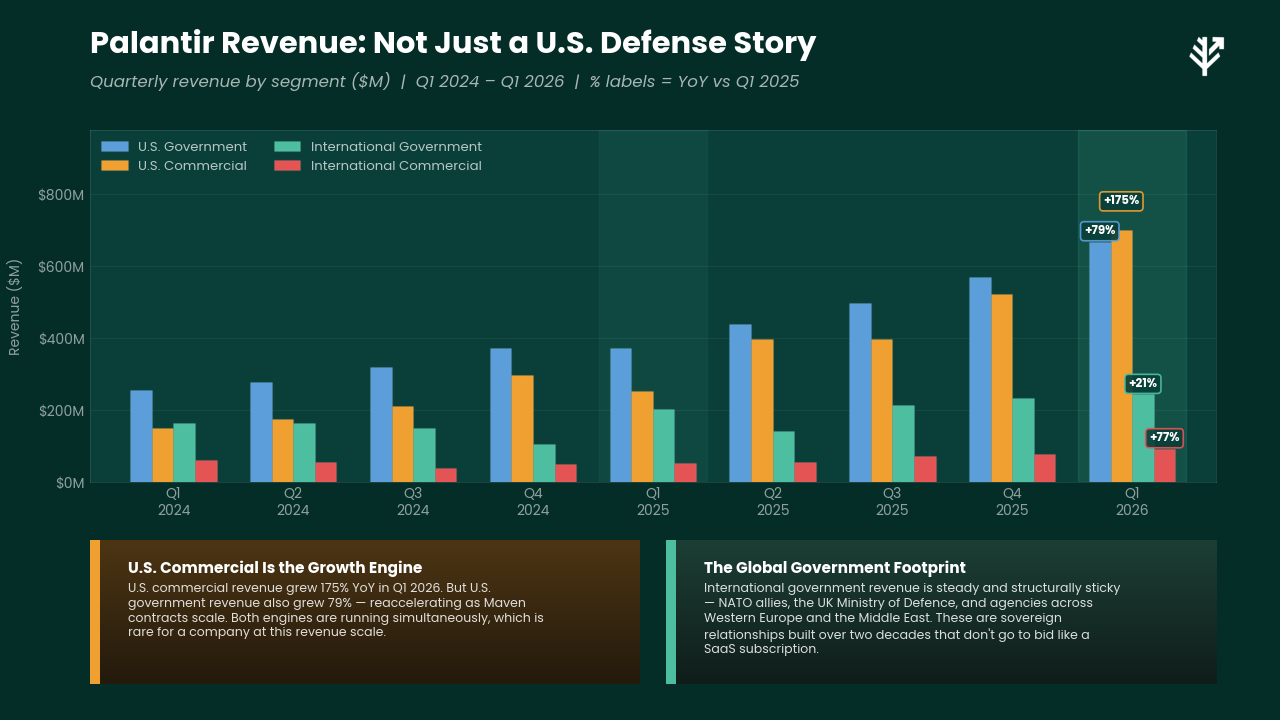Click the orange U.S. Commercial bar for Q2 2024
This screenshot has height=720, width=1280.
click(x=283, y=451)
